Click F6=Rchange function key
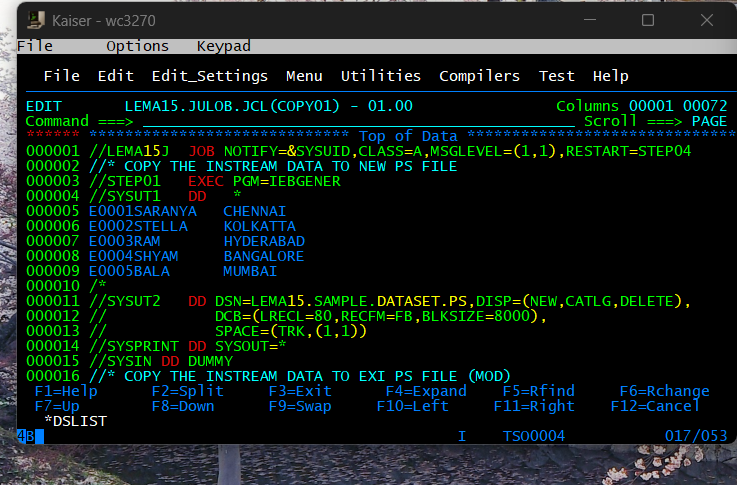Screen dimensions: 737x485 click(664, 391)
